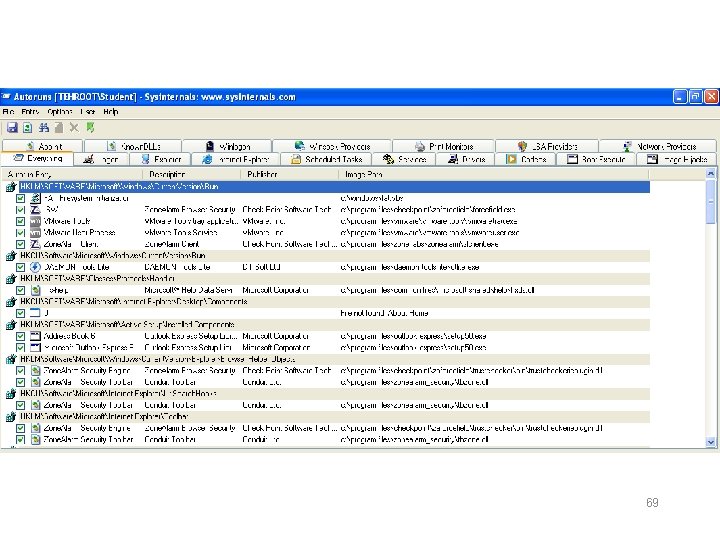
Task: Click the Address Book 6 entry icon
Action: click(x=35, y=336)
